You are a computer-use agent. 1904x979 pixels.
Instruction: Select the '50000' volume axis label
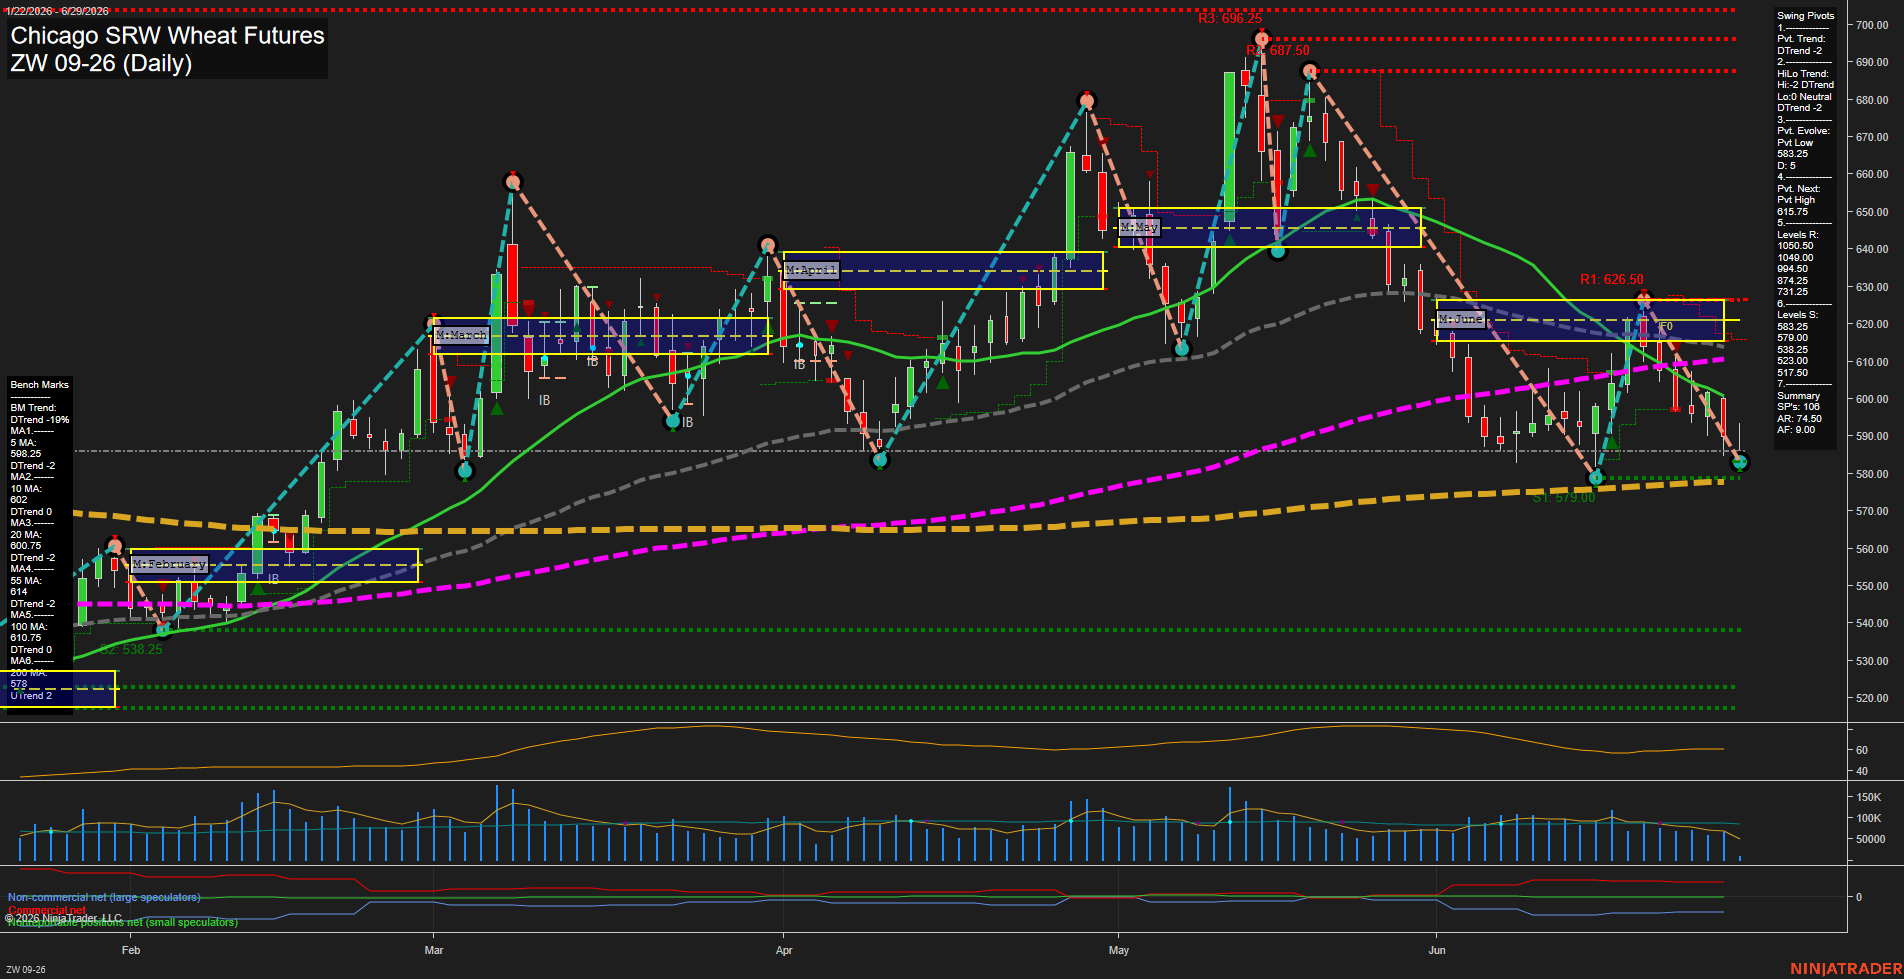[x=1871, y=839]
